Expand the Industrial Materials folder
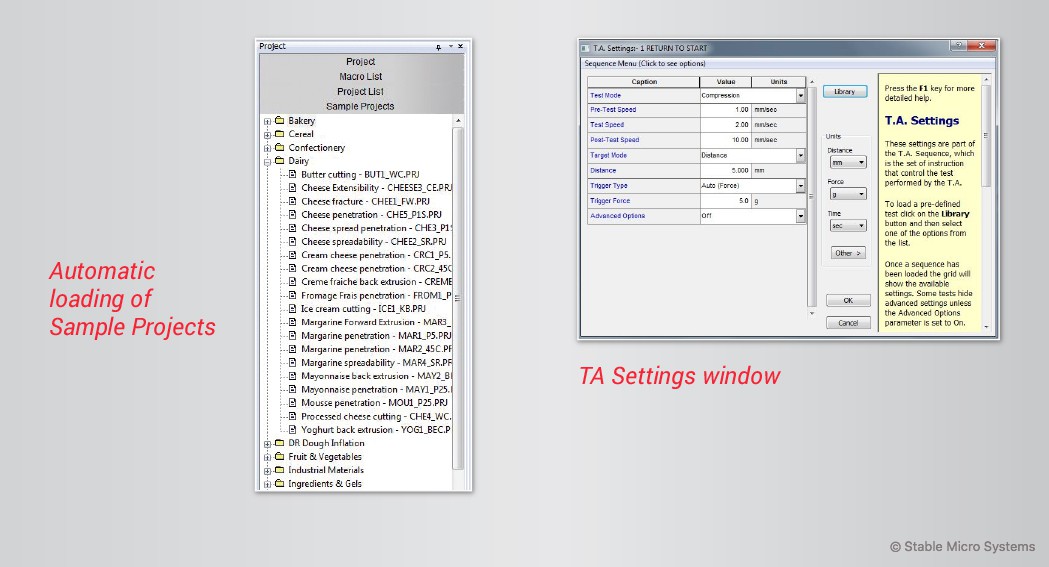This screenshot has width=1049, height=567. (x=268, y=471)
